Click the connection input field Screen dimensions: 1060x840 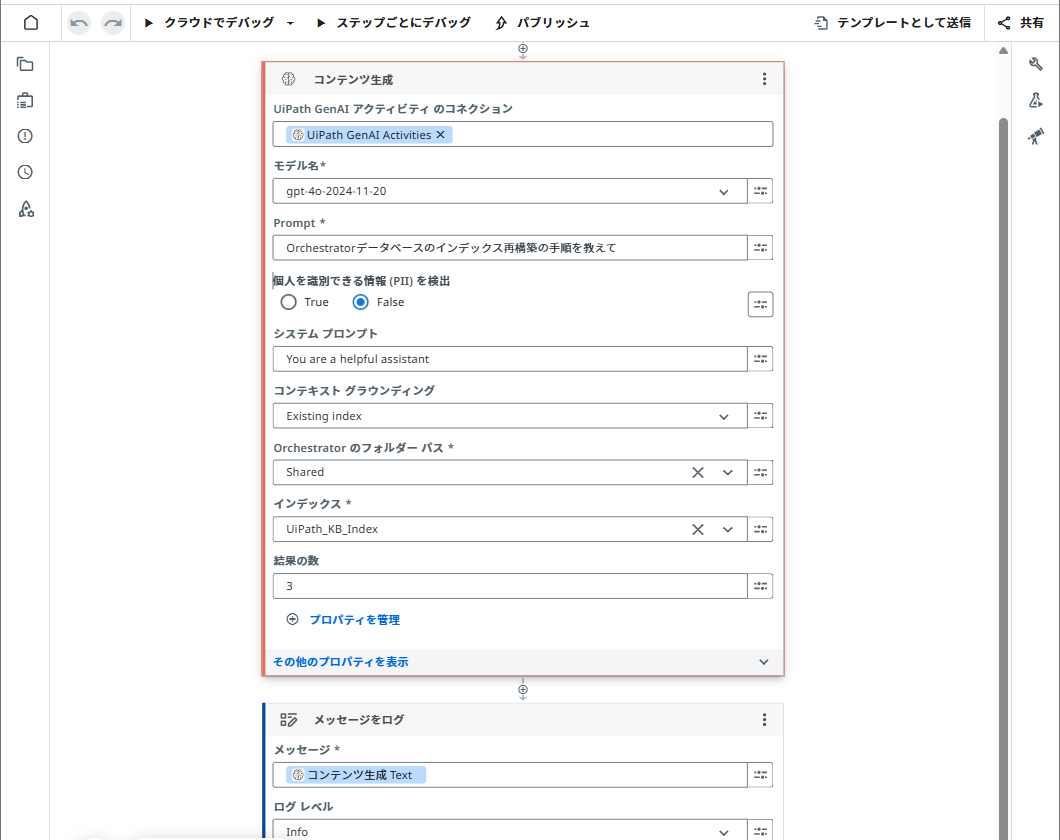[x=523, y=134]
